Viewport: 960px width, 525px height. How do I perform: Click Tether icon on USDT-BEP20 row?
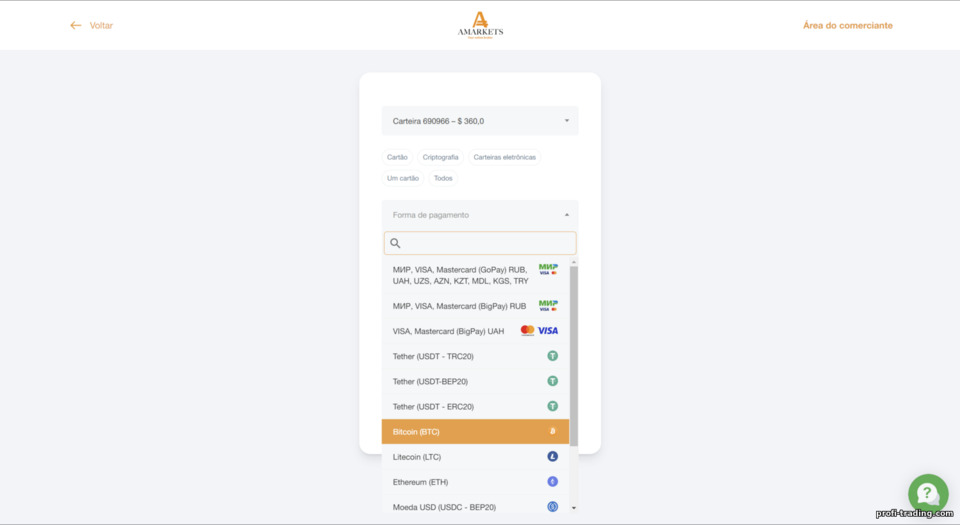click(552, 381)
